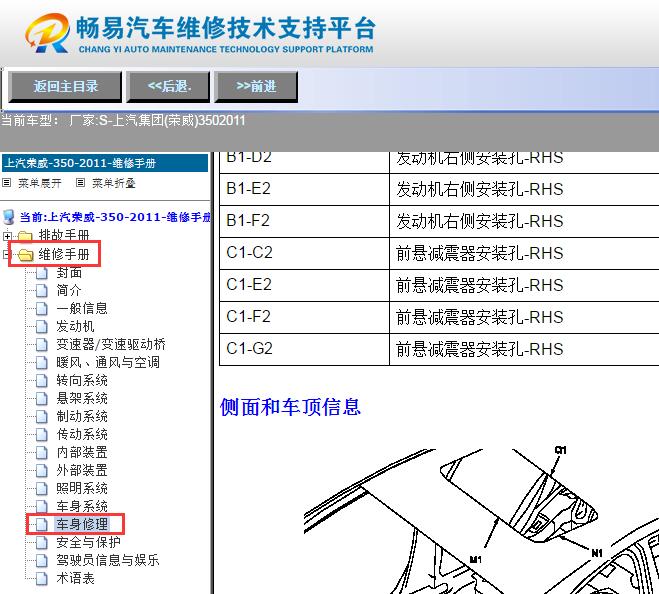This screenshot has height=594, width=659.
Task: Click the page icon next to 车身系统
Action: (x=42, y=507)
